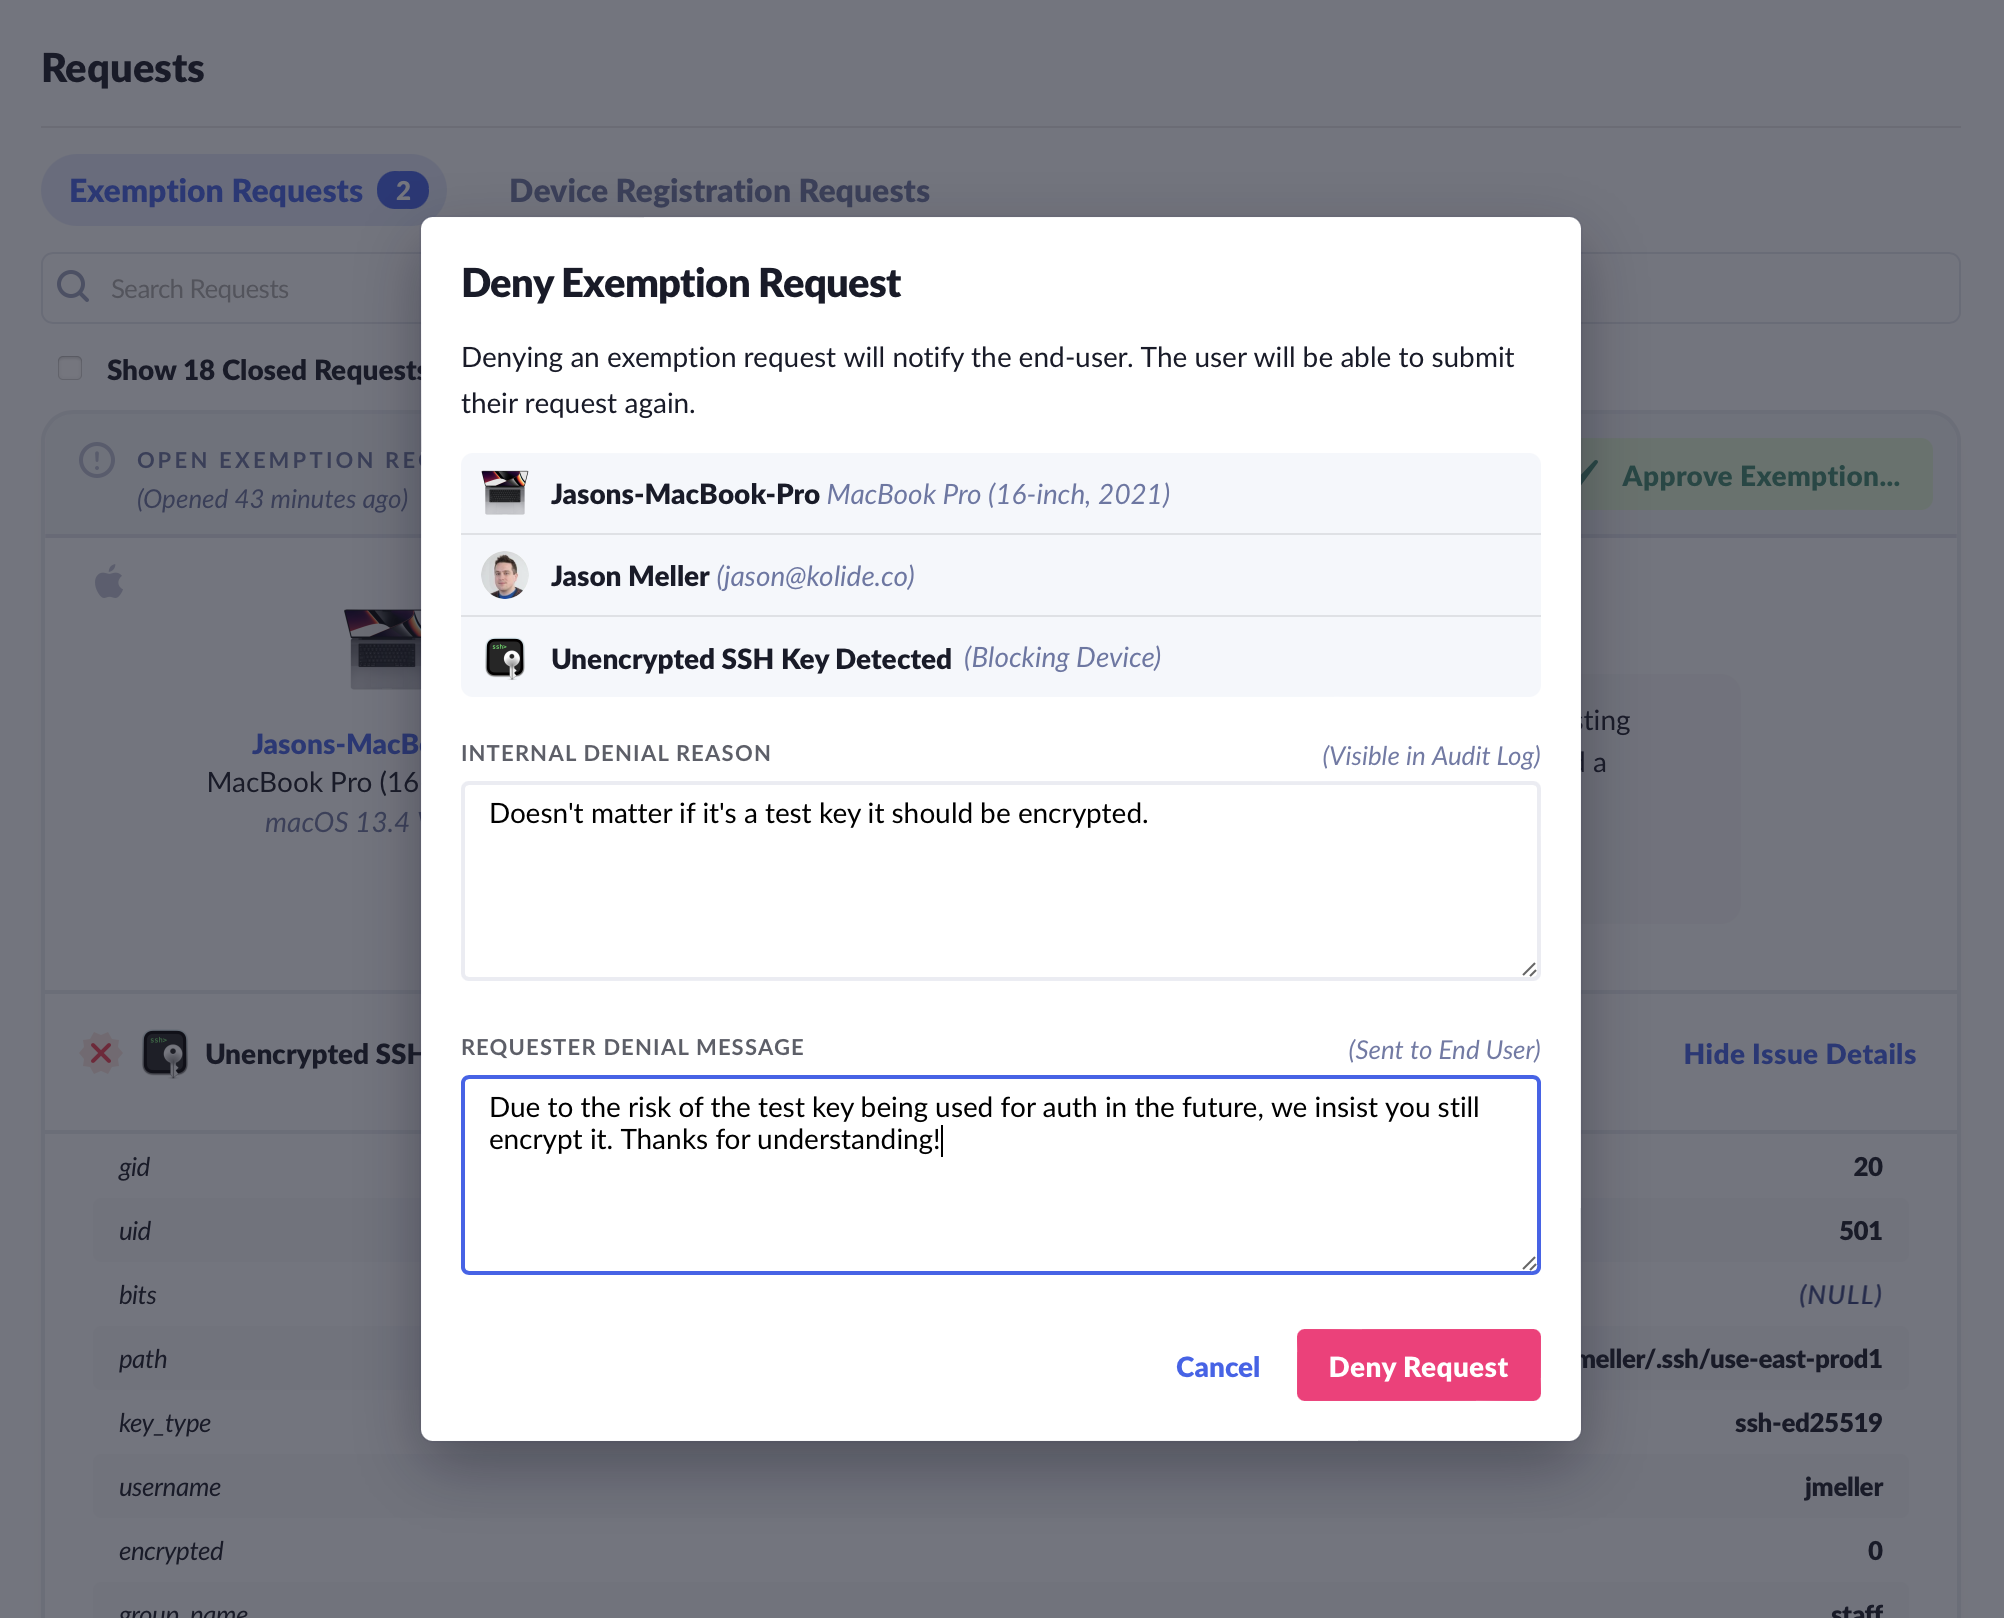Viewport: 2004px width, 1618px height.
Task: Click the Apple logo icon
Action: click(x=109, y=581)
